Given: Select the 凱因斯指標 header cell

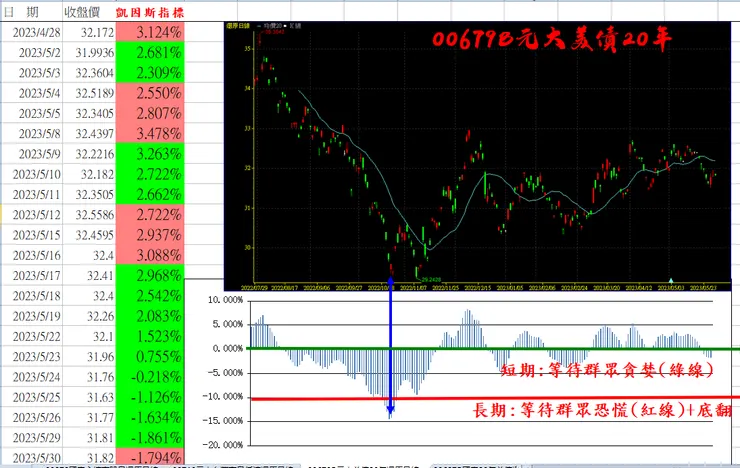Looking at the screenshot, I should [x=150, y=12].
